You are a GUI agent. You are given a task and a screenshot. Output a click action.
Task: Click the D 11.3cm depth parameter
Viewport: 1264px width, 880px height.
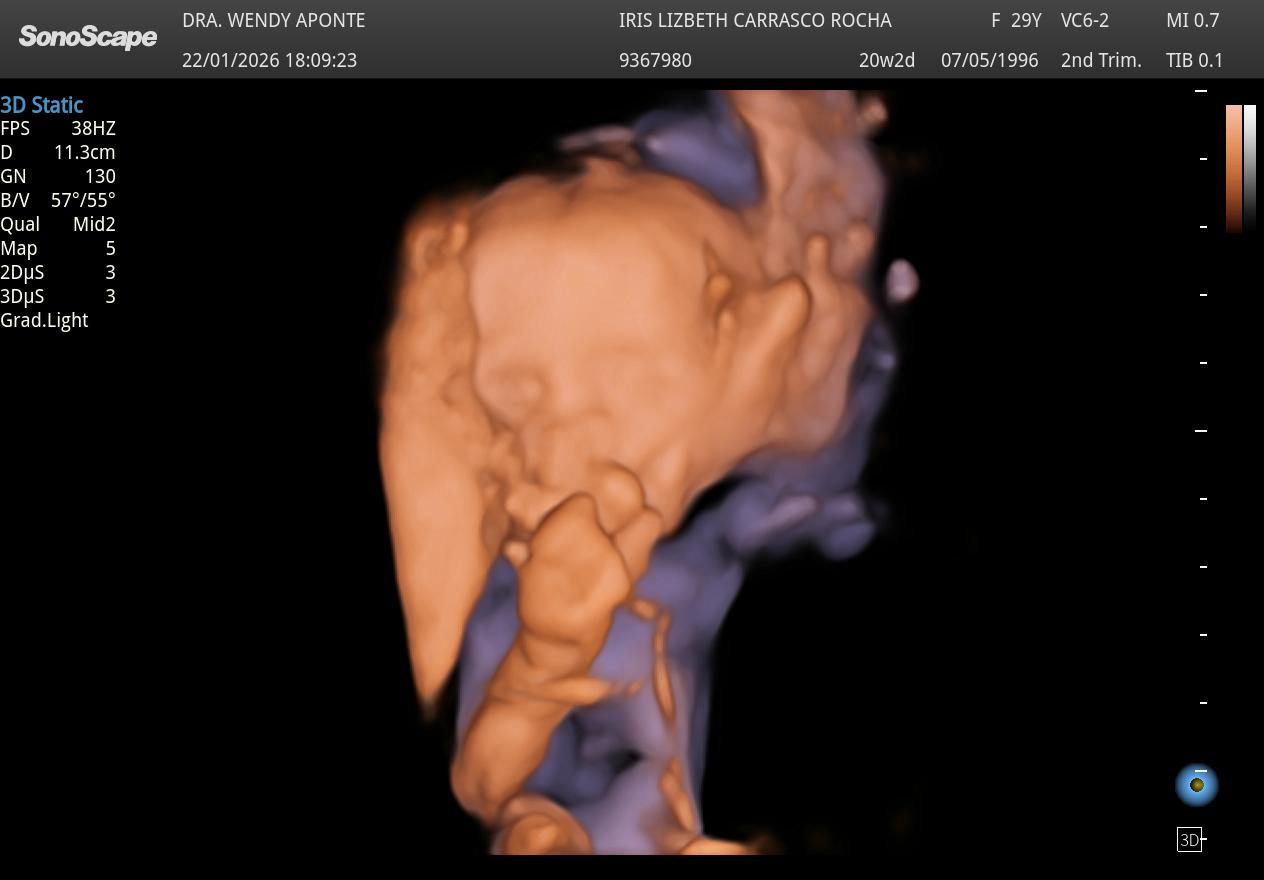point(58,152)
